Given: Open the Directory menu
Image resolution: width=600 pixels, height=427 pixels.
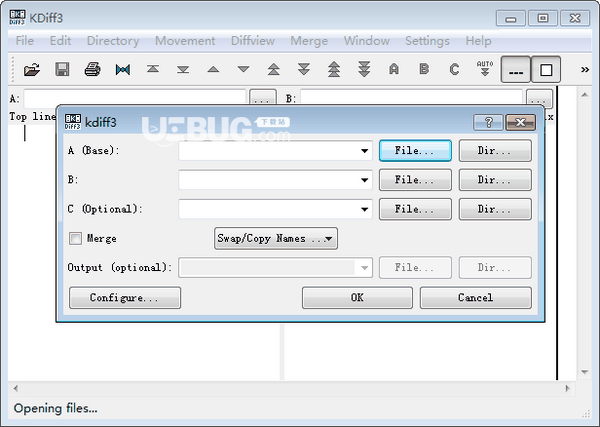Looking at the screenshot, I should coord(113,41).
